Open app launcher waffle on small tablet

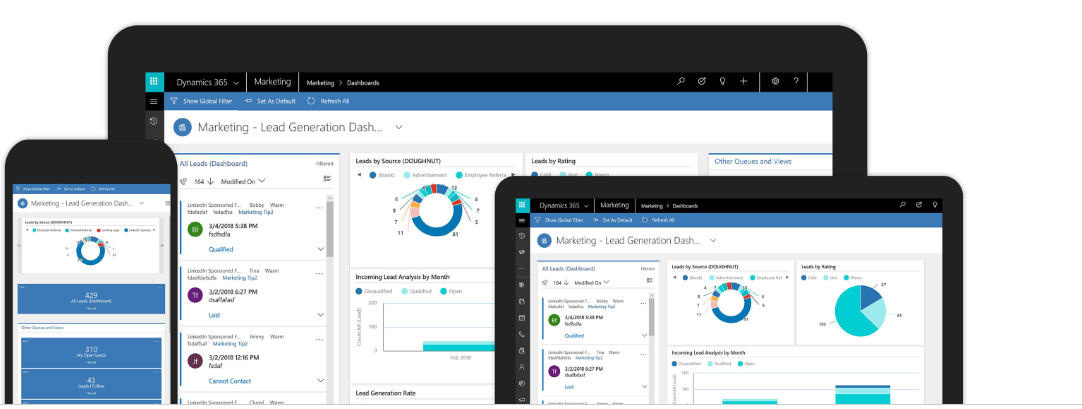522,205
